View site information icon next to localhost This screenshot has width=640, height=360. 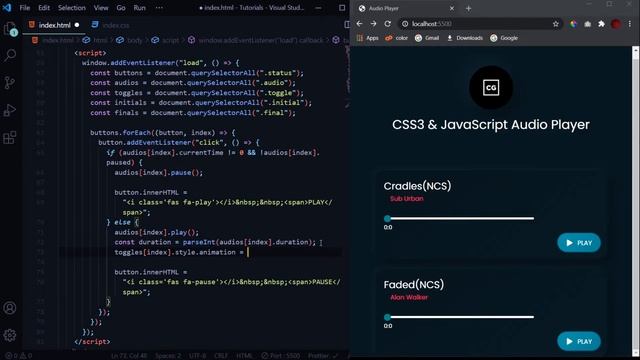click(x=405, y=24)
